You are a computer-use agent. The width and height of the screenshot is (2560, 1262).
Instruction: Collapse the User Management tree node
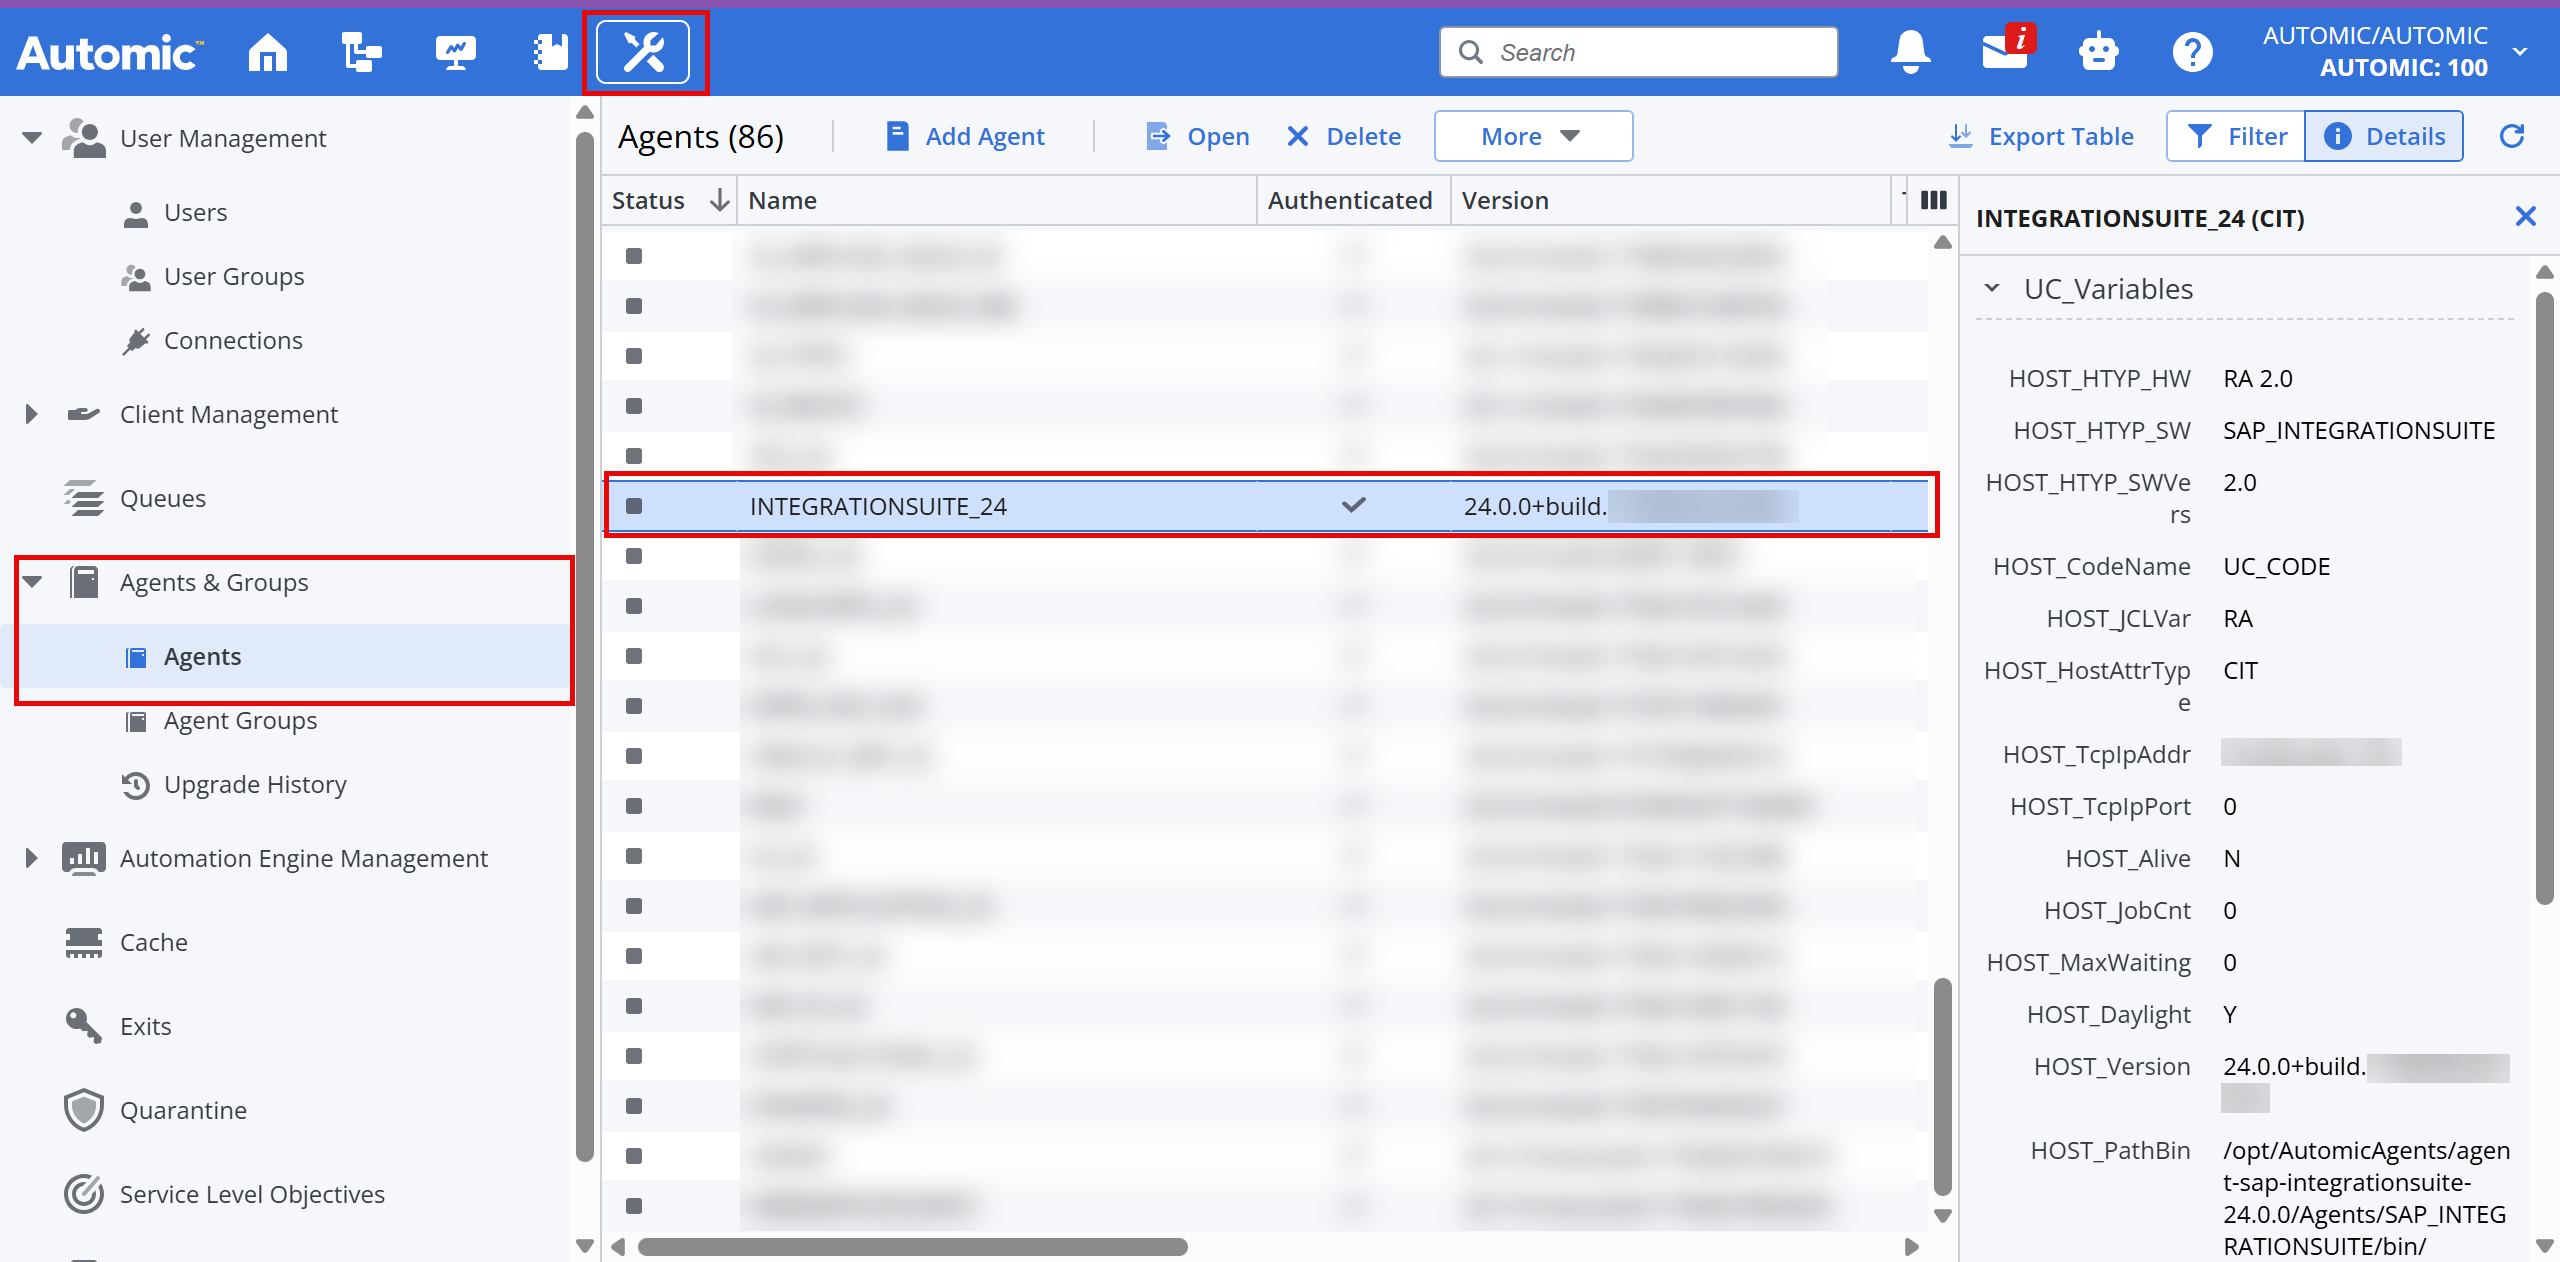point(32,138)
